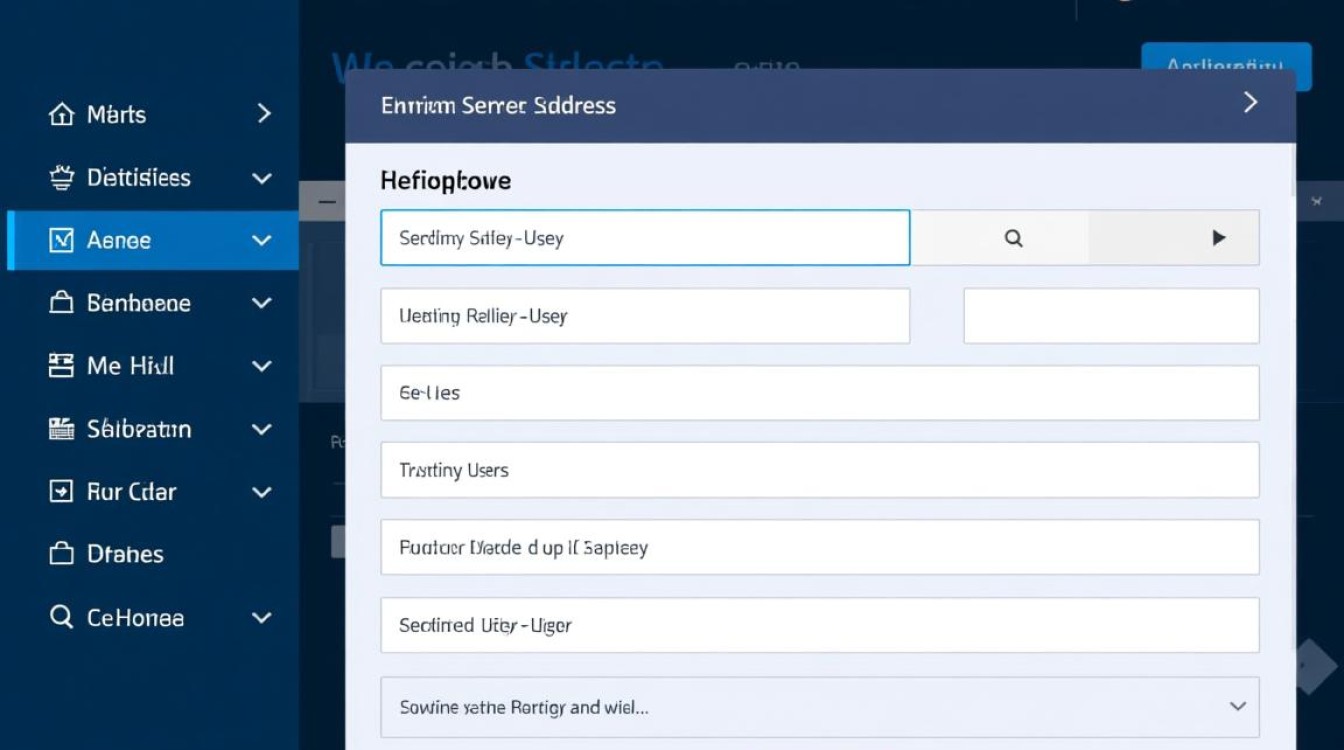
Task: Click the Trastiny Users input field
Action: 819,470
